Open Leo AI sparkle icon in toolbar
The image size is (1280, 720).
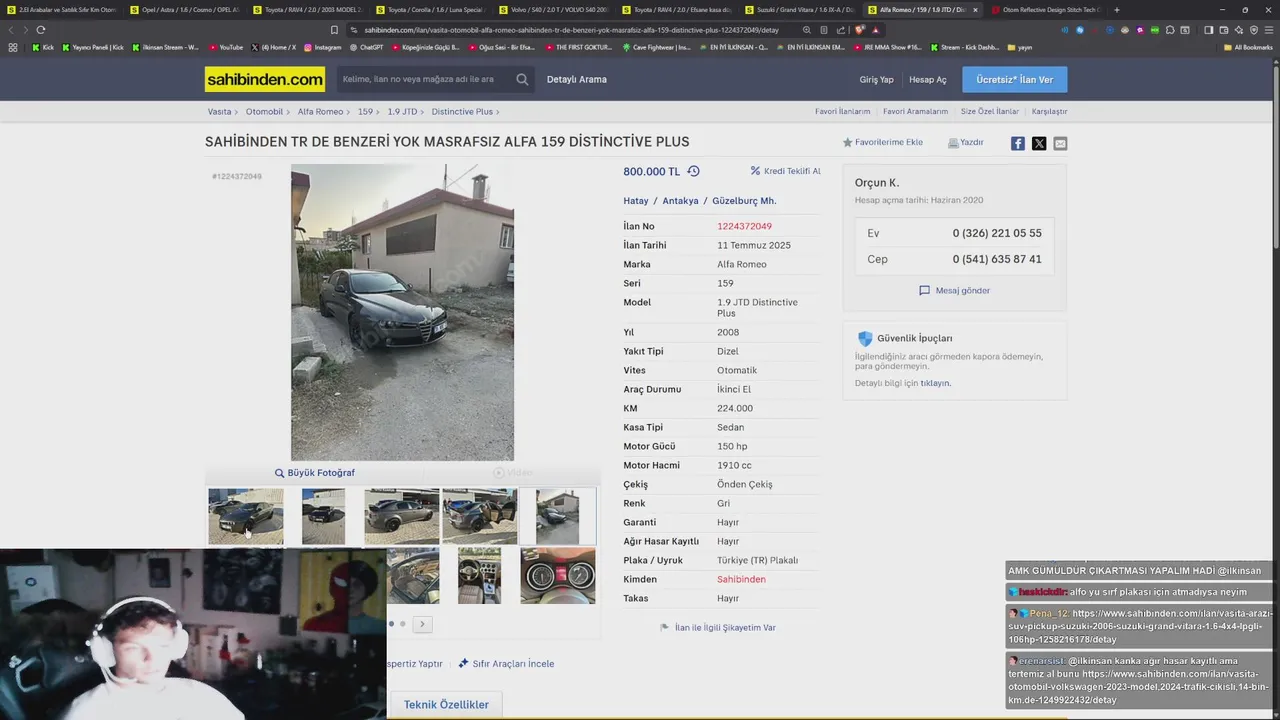tap(1238, 30)
